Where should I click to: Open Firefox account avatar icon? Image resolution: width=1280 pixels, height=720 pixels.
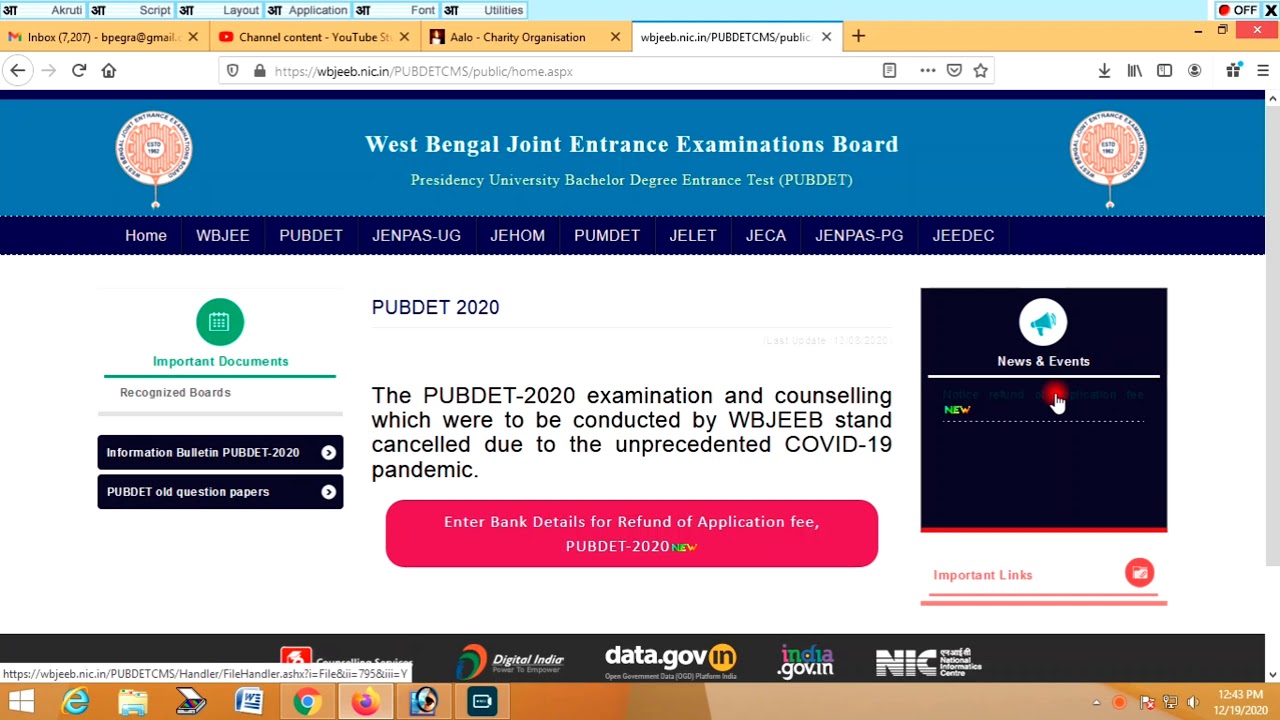tap(1194, 71)
